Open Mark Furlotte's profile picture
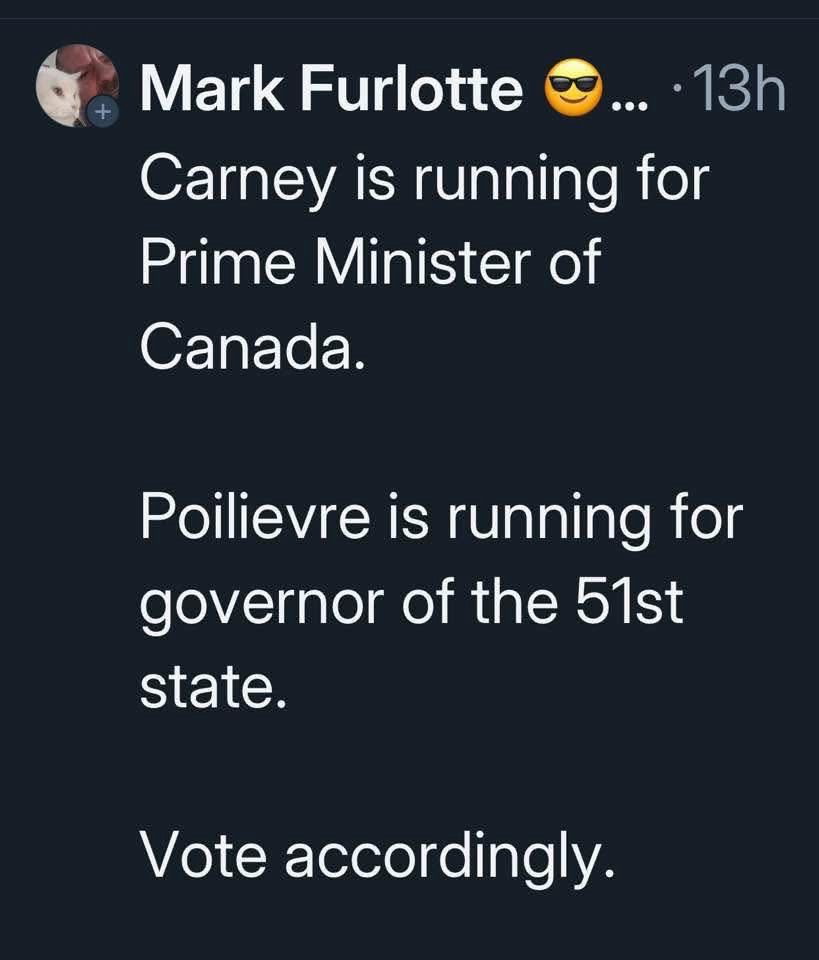Viewport: 819px width, 960px height. [x=76, y=86]
